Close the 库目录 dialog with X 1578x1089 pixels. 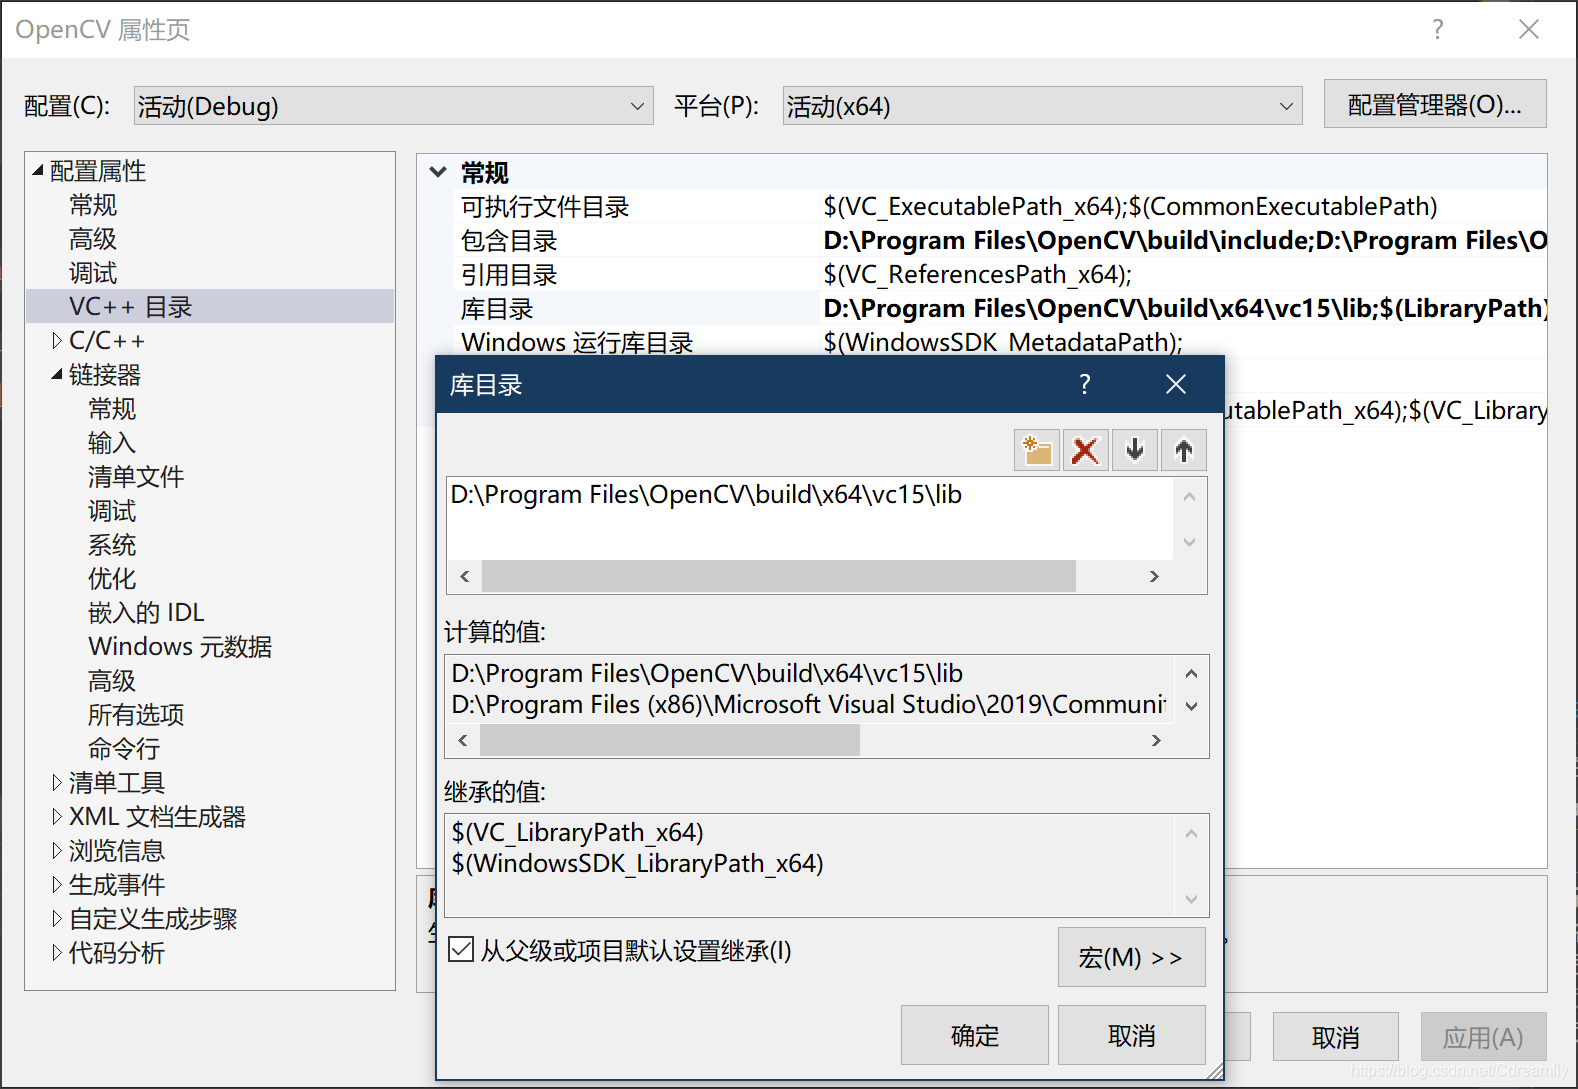tap(1176, 384)
